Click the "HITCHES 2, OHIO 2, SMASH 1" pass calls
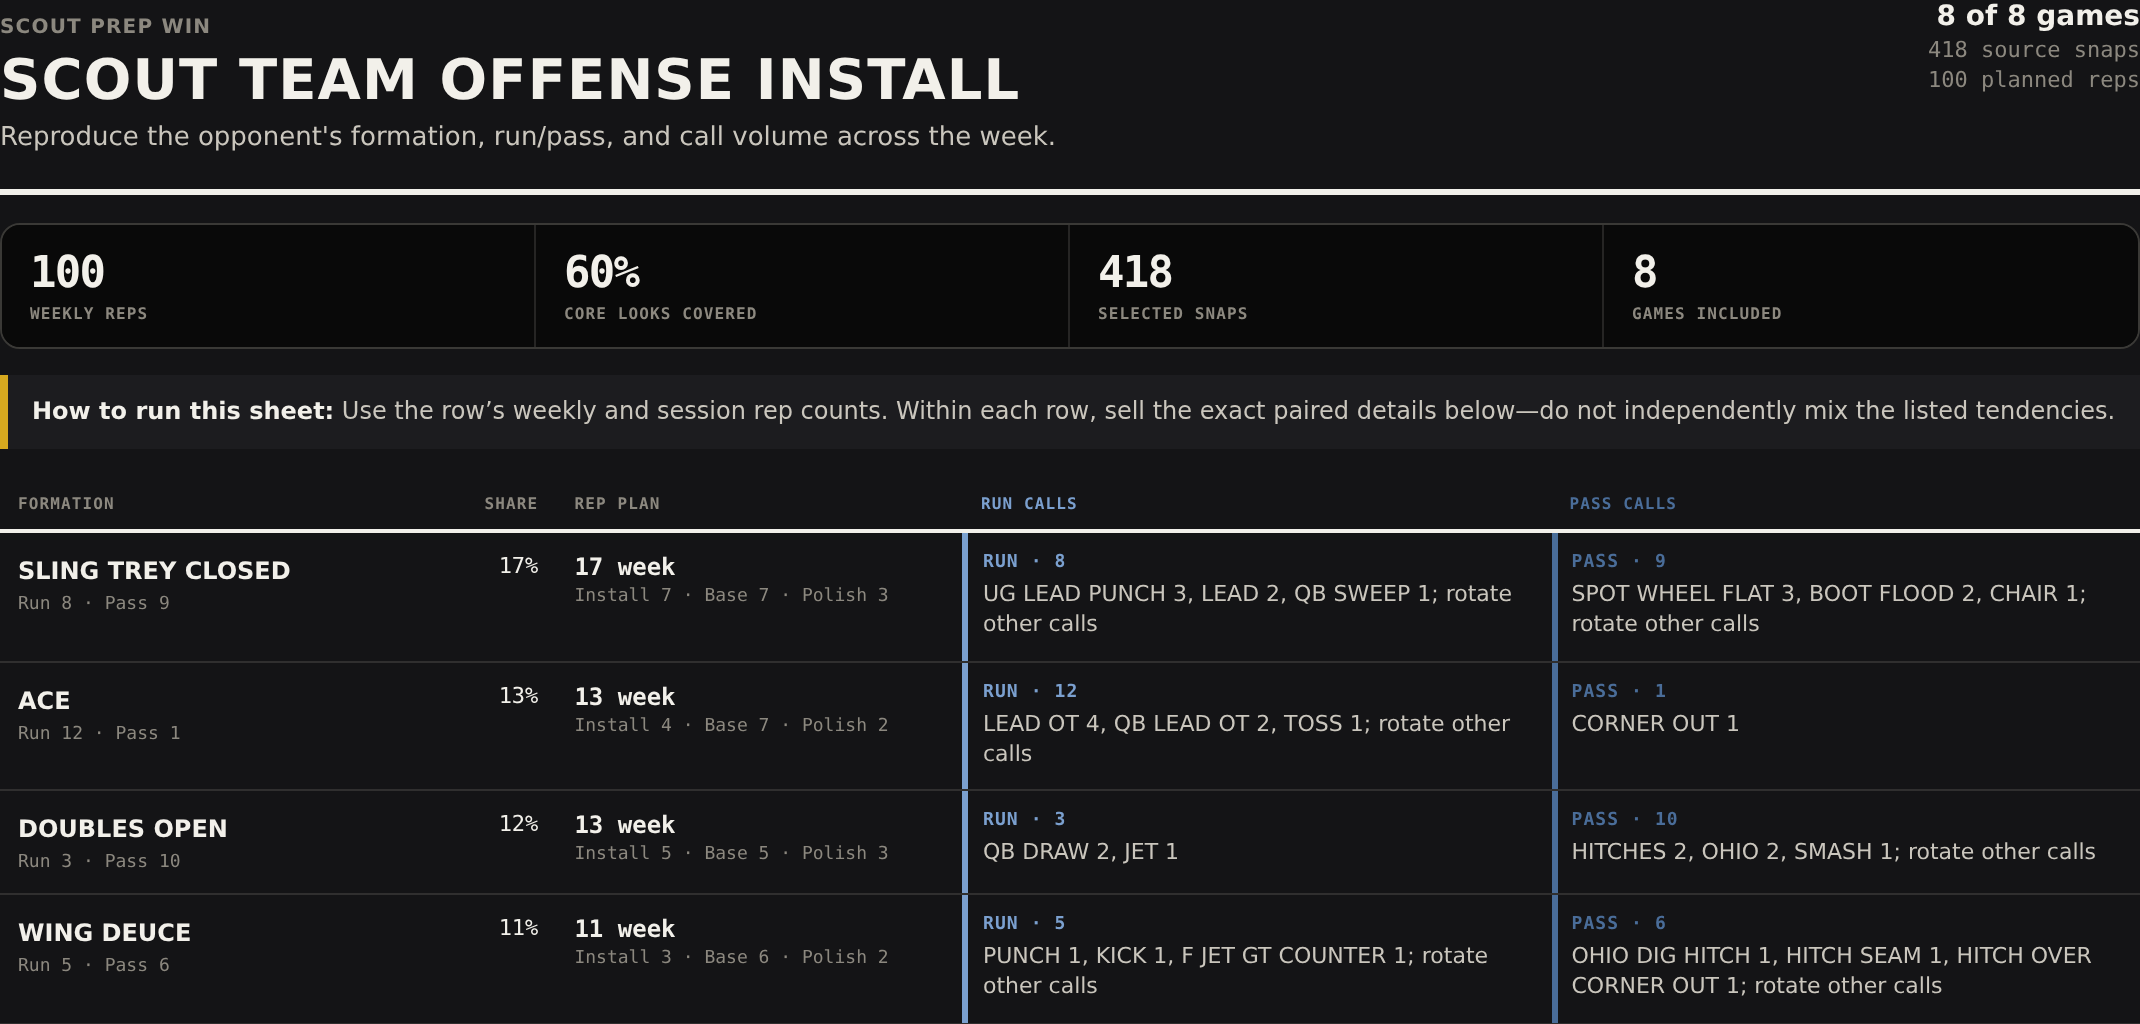This screenshot has height=1024, width=2140. (1833, 852)
